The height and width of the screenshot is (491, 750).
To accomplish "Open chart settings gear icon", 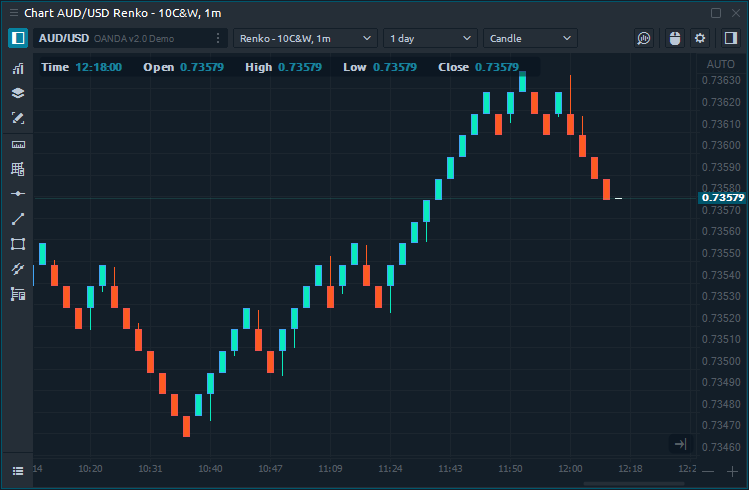I will pyautogui.click(x=700, y=38).
